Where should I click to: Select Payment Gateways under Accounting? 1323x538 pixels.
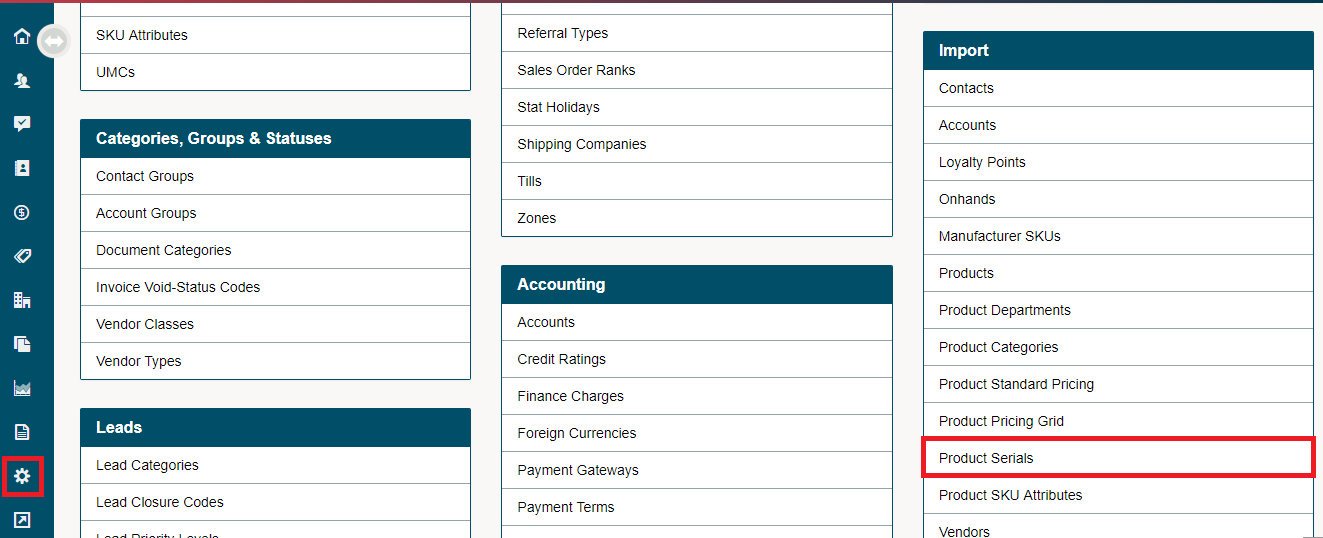pos(696,470)
